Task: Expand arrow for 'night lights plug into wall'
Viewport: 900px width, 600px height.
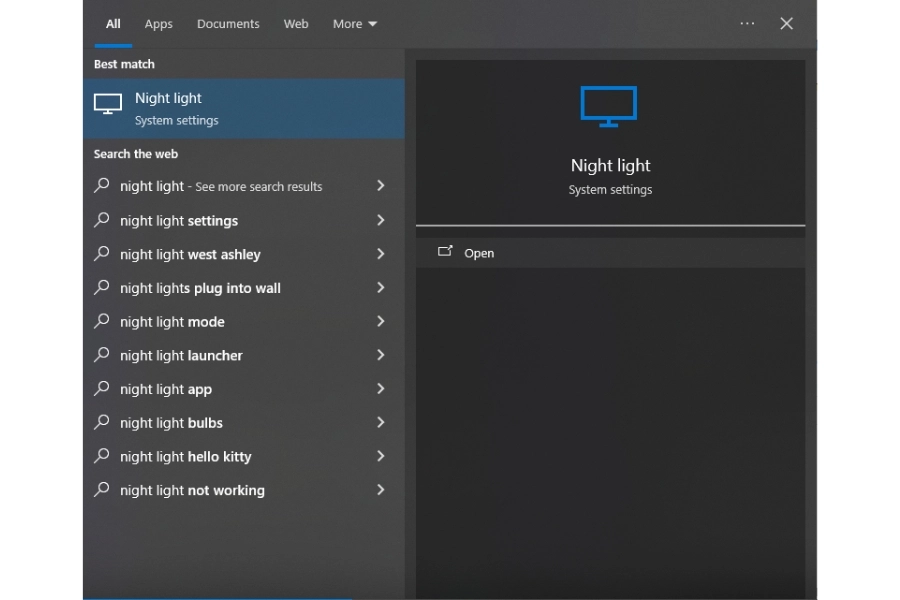Action: (x=380, y=288)
